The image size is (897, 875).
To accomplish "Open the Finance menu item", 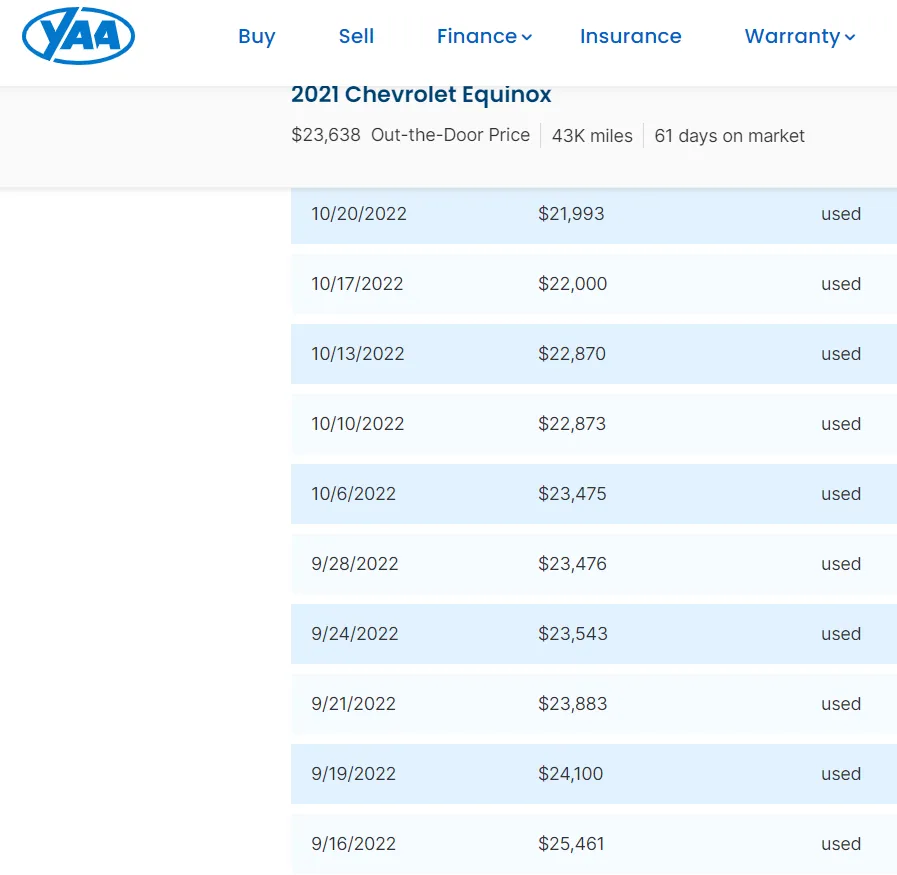I will point(477,36).
